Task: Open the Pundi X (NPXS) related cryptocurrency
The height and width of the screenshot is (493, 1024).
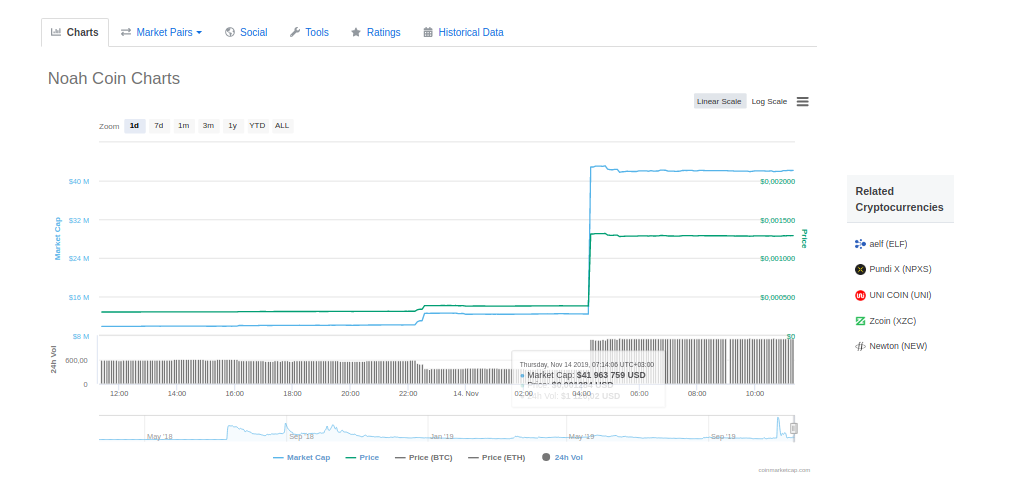Action: coord(901,269)
